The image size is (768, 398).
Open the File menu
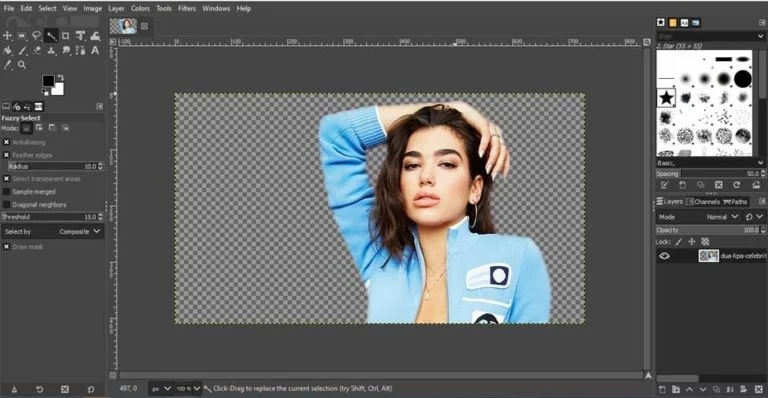[x=9, y=8]
